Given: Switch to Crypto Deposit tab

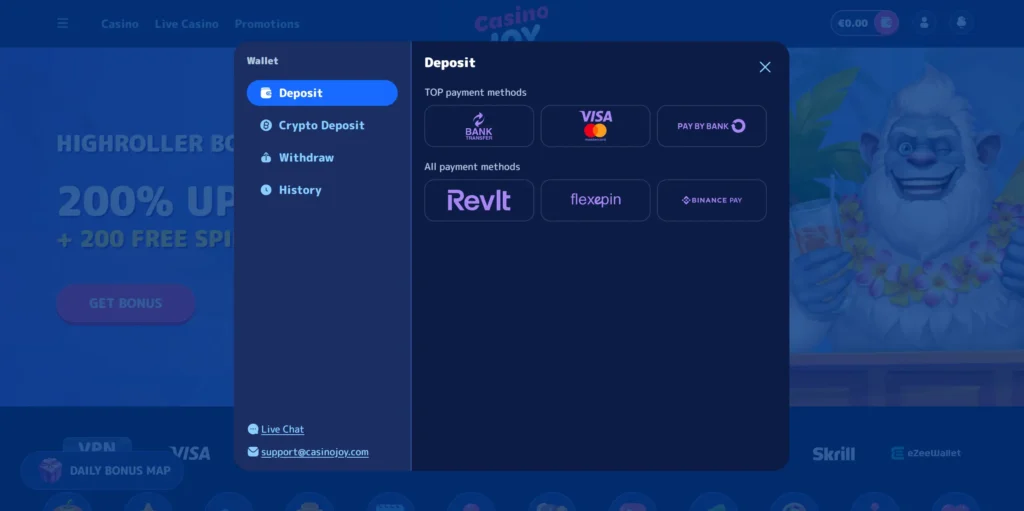Looking at the screenshot, I should pos(322,125).
